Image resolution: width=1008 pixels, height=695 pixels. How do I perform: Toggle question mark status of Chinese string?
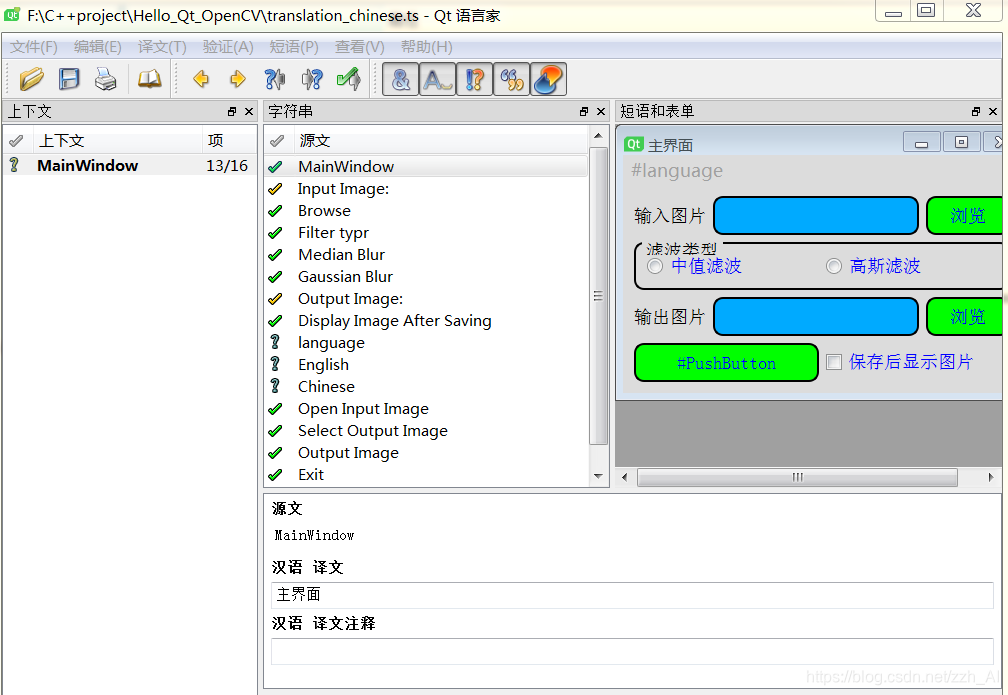pos(275,386)
